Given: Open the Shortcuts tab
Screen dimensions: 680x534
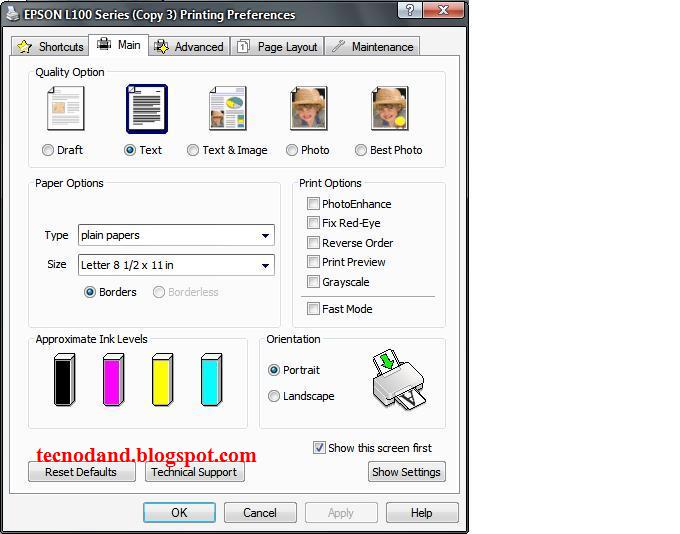Looking at the screenshot, I should click(x=50, y=46).
